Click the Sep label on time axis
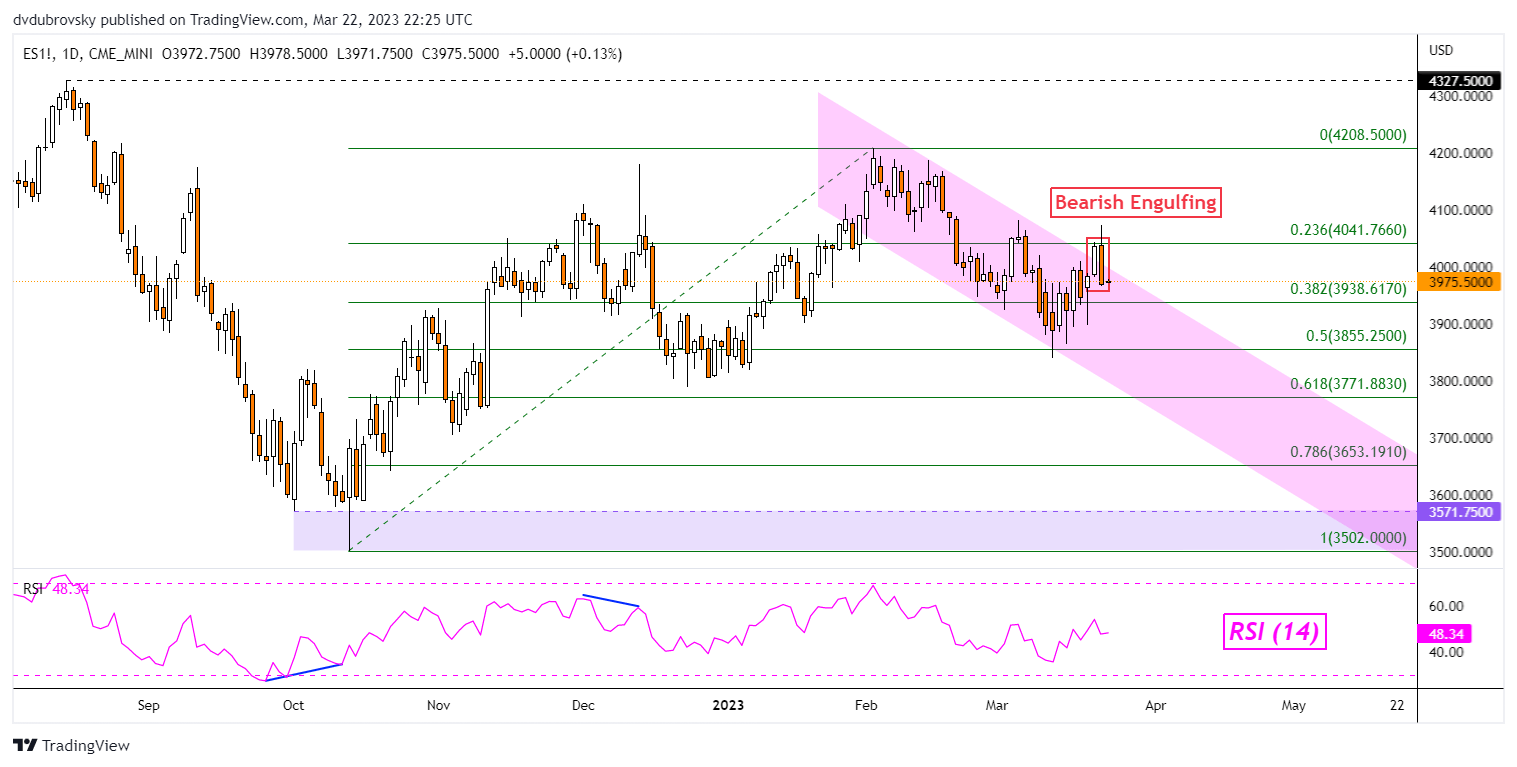Screen dimensions: 1517x767 coord(148,705)
